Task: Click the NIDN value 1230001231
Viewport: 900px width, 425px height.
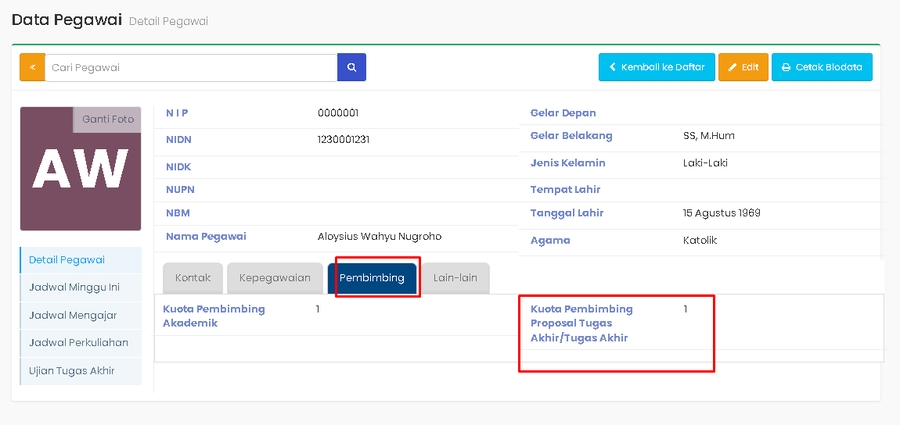Action: tap(343, 139)
